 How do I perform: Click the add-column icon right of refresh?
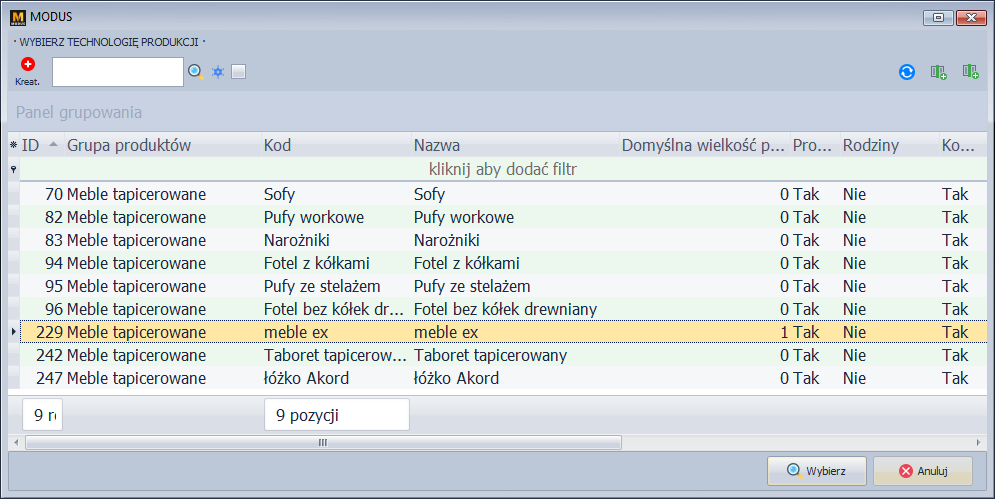[938, 72]
